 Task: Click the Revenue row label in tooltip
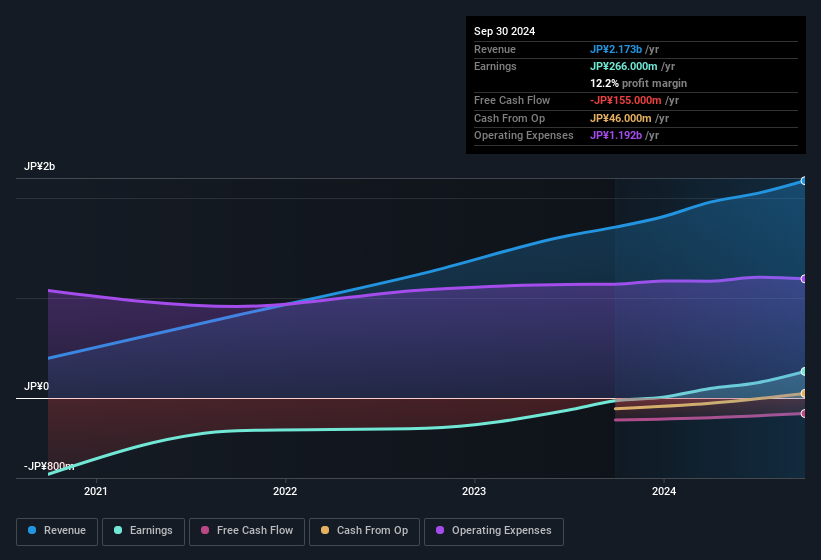(x=495, y=49)
